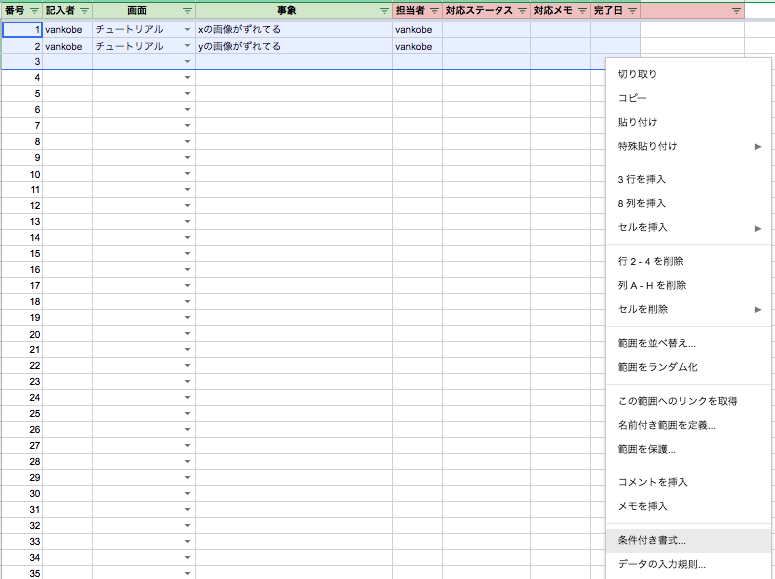Open 画面 dropdown in row 35
775x579 pixels.
[187, 574]
